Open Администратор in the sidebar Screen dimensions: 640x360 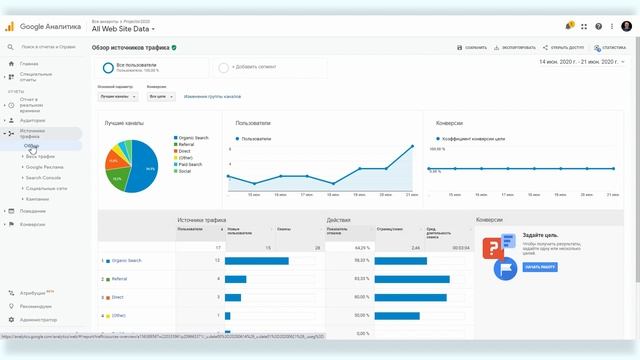[x=38, y=320]
